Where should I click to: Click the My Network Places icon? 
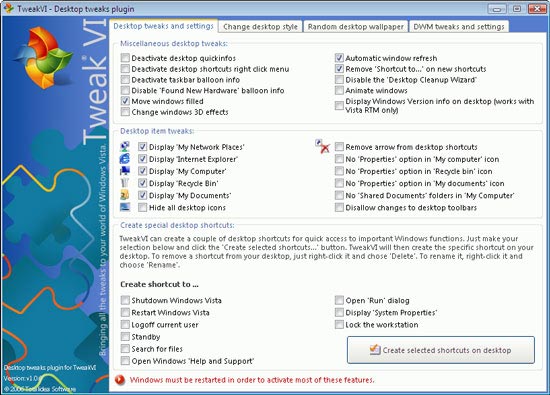click(125, 146)
